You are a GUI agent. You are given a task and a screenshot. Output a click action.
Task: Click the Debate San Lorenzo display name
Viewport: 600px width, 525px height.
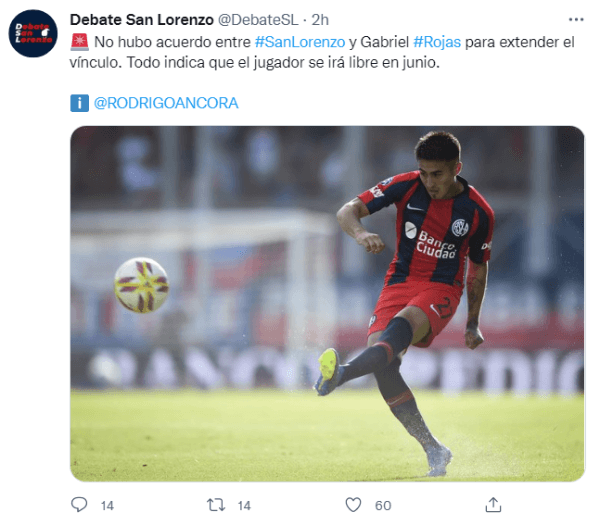tap(142, 20)
